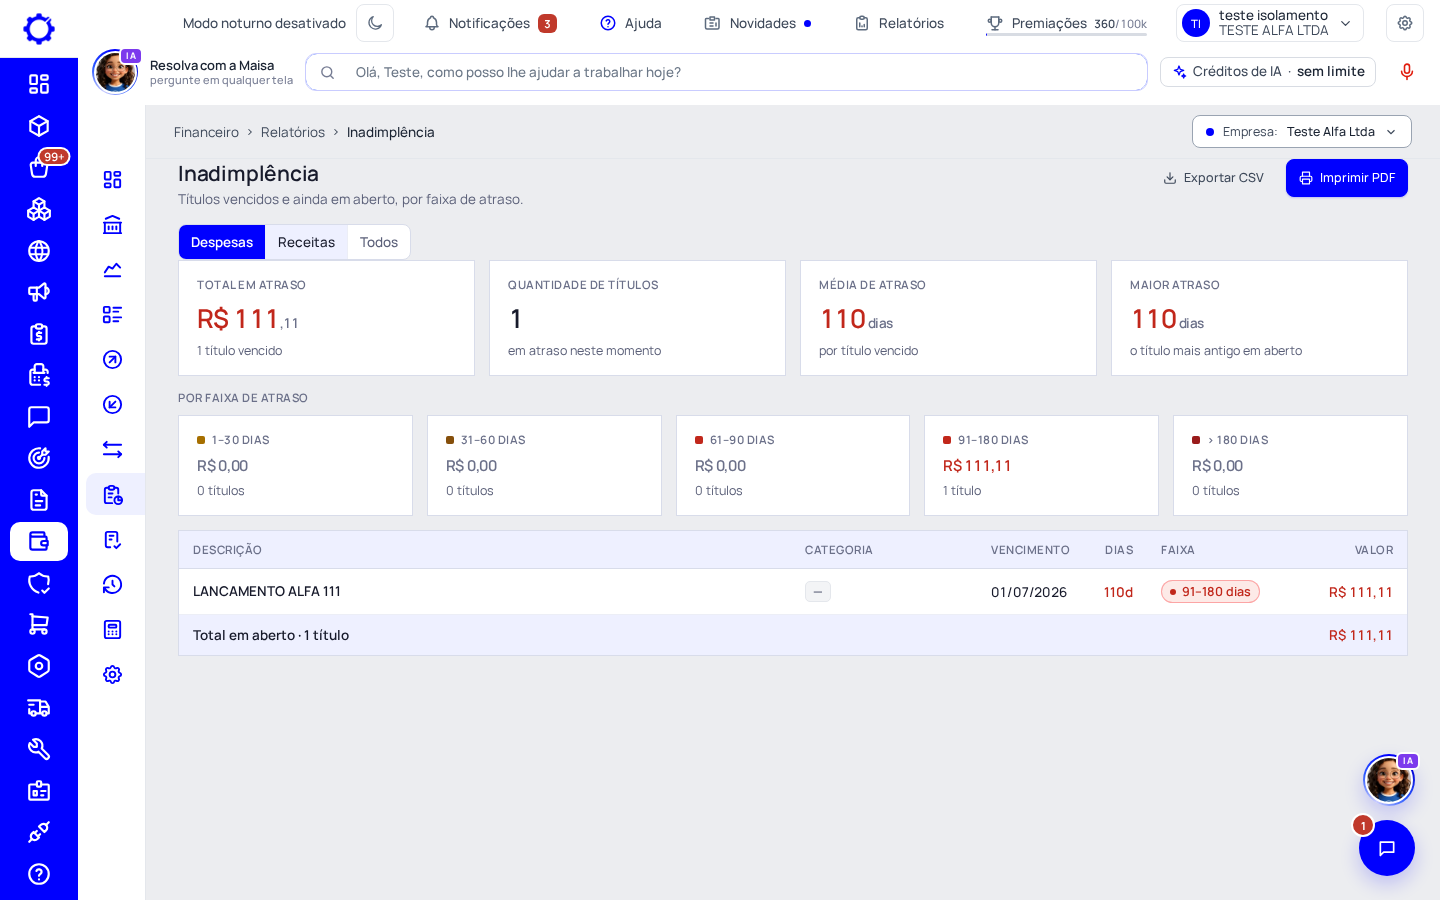Click the LANCAMENTO ALFA 111 row description

click(x=267, y=591)
